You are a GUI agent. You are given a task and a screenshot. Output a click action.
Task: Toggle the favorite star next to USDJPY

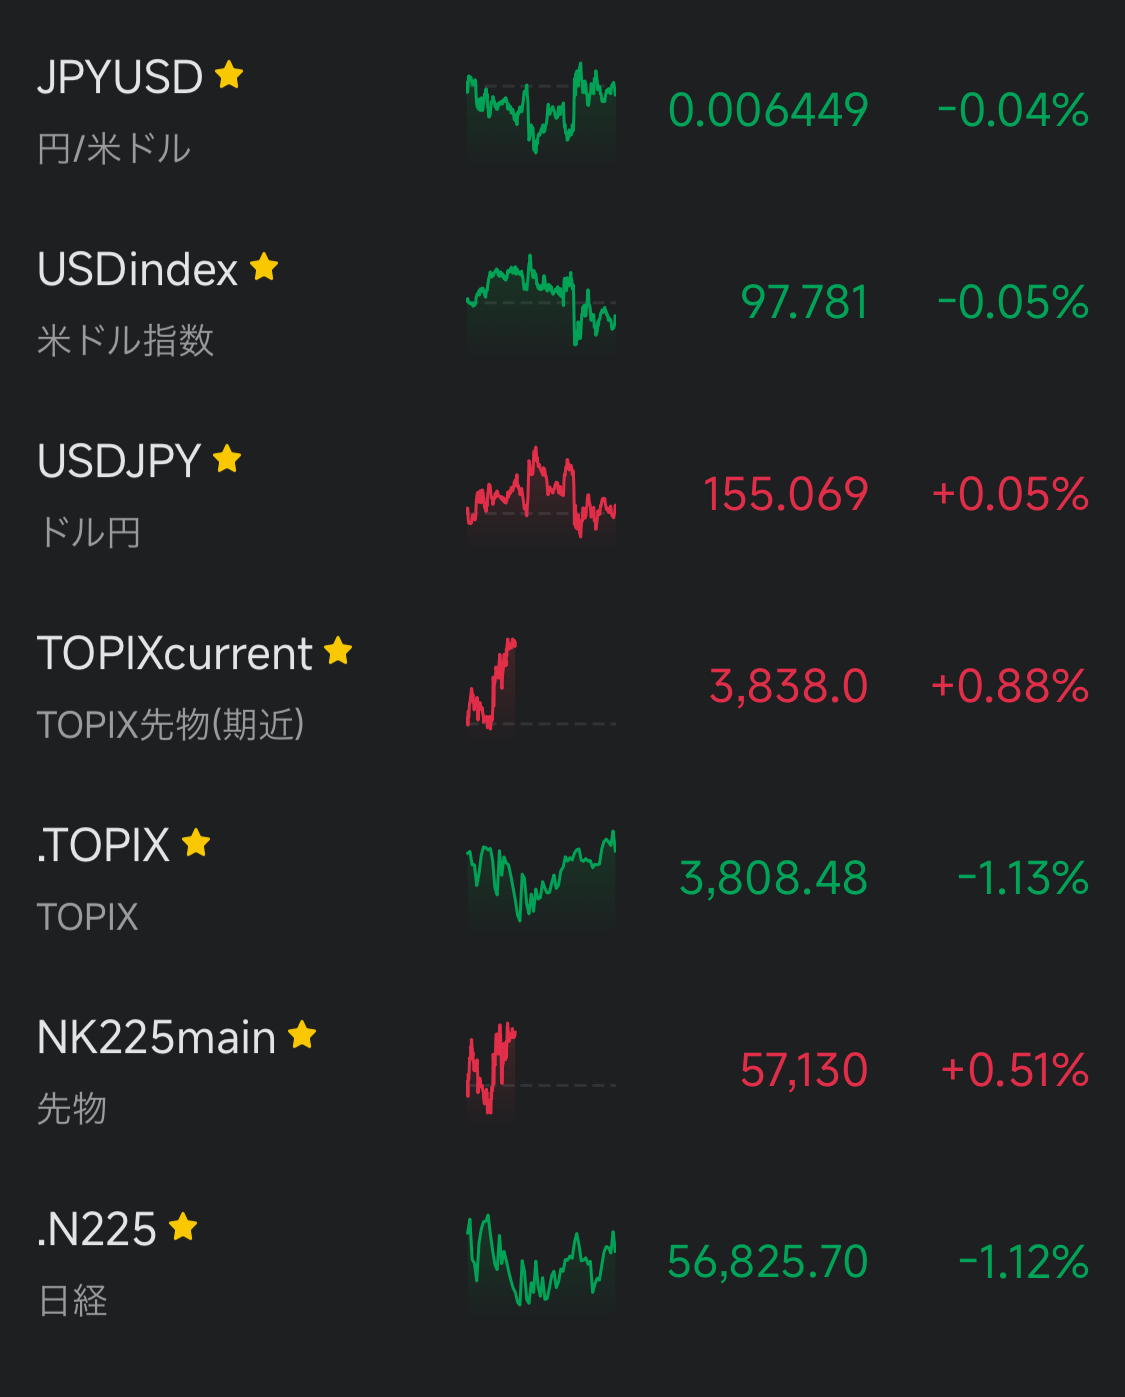click(x=227, y=459)
